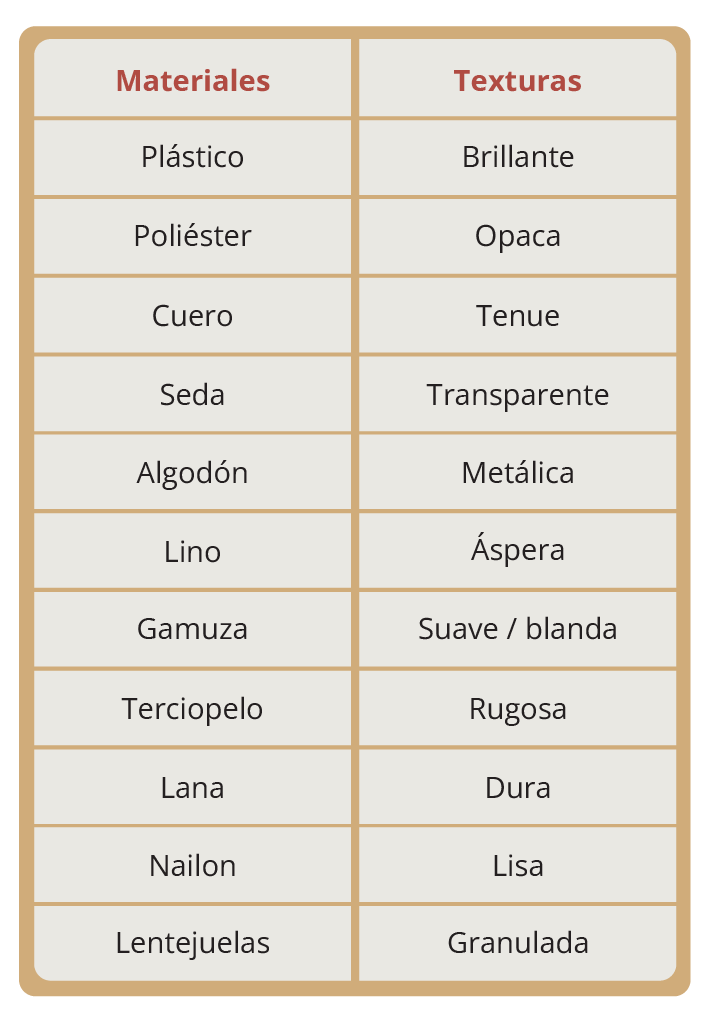Viewport: 715px width, 1013px height.
Task: Click the Áspera texture cell
Action: 517,551
